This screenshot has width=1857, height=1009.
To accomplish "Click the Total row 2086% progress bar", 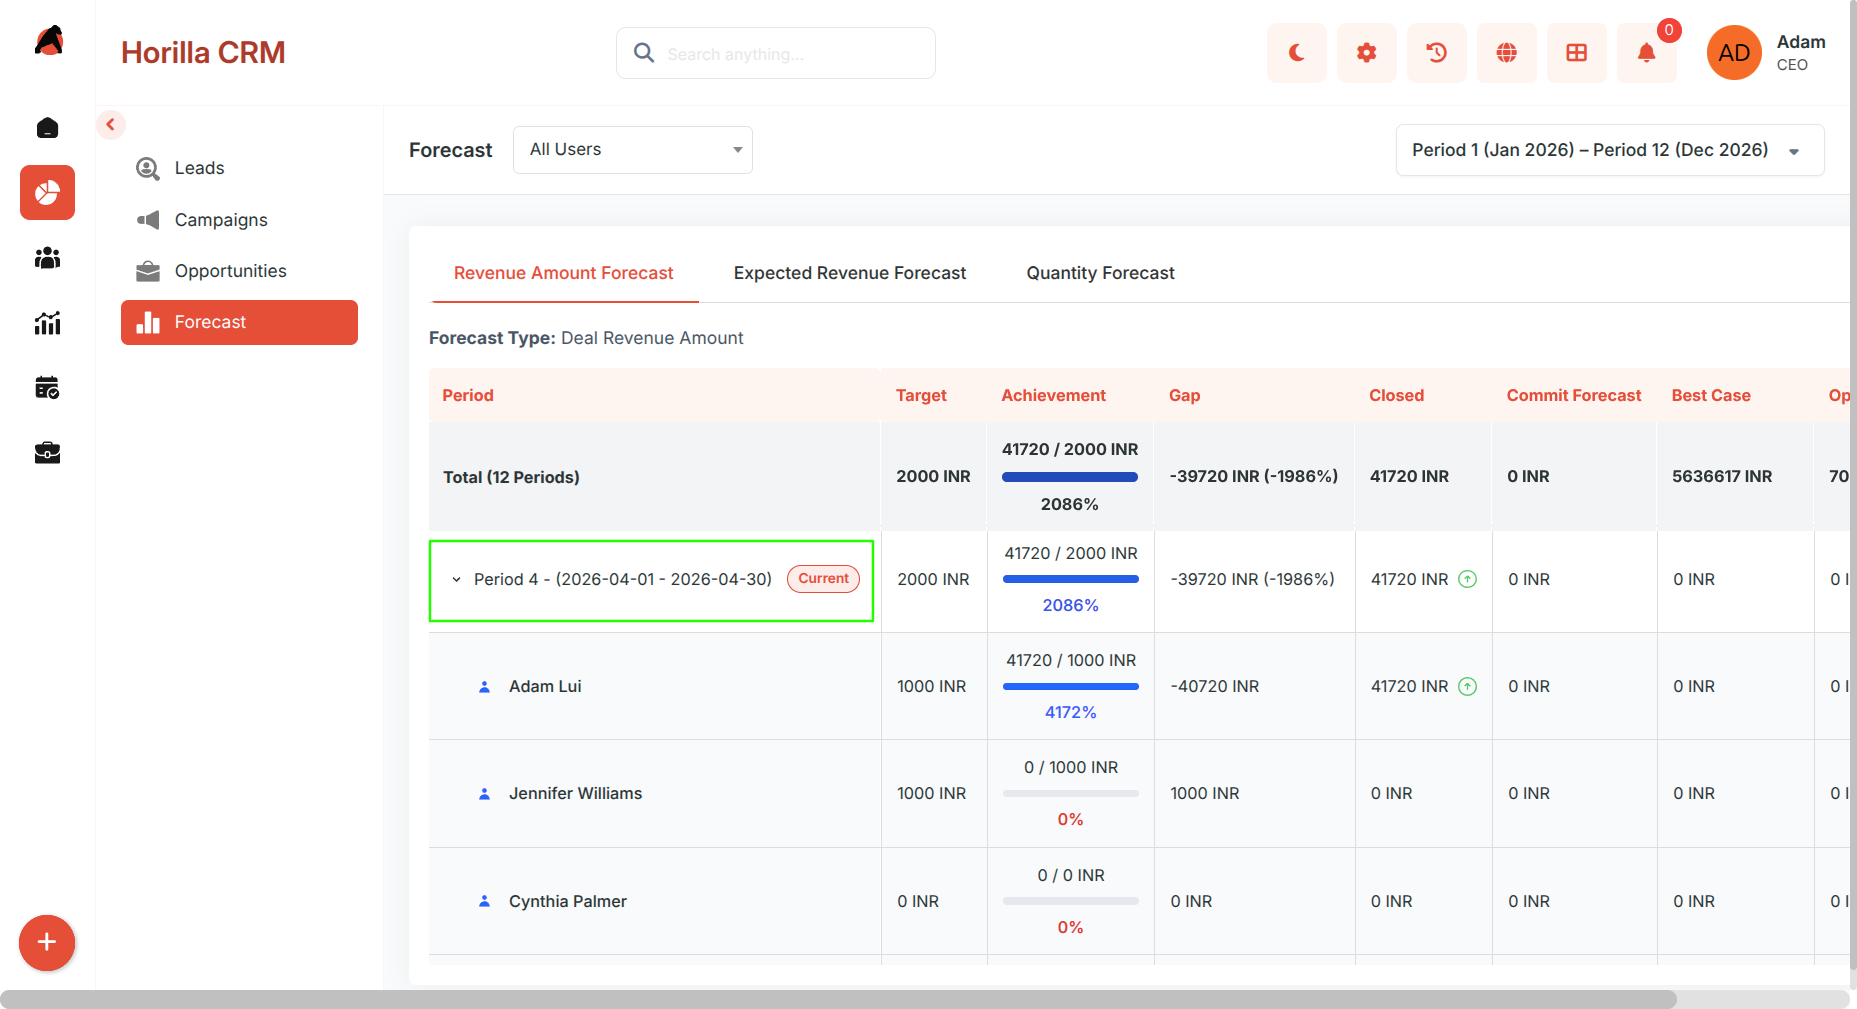I will (1070, 477).
